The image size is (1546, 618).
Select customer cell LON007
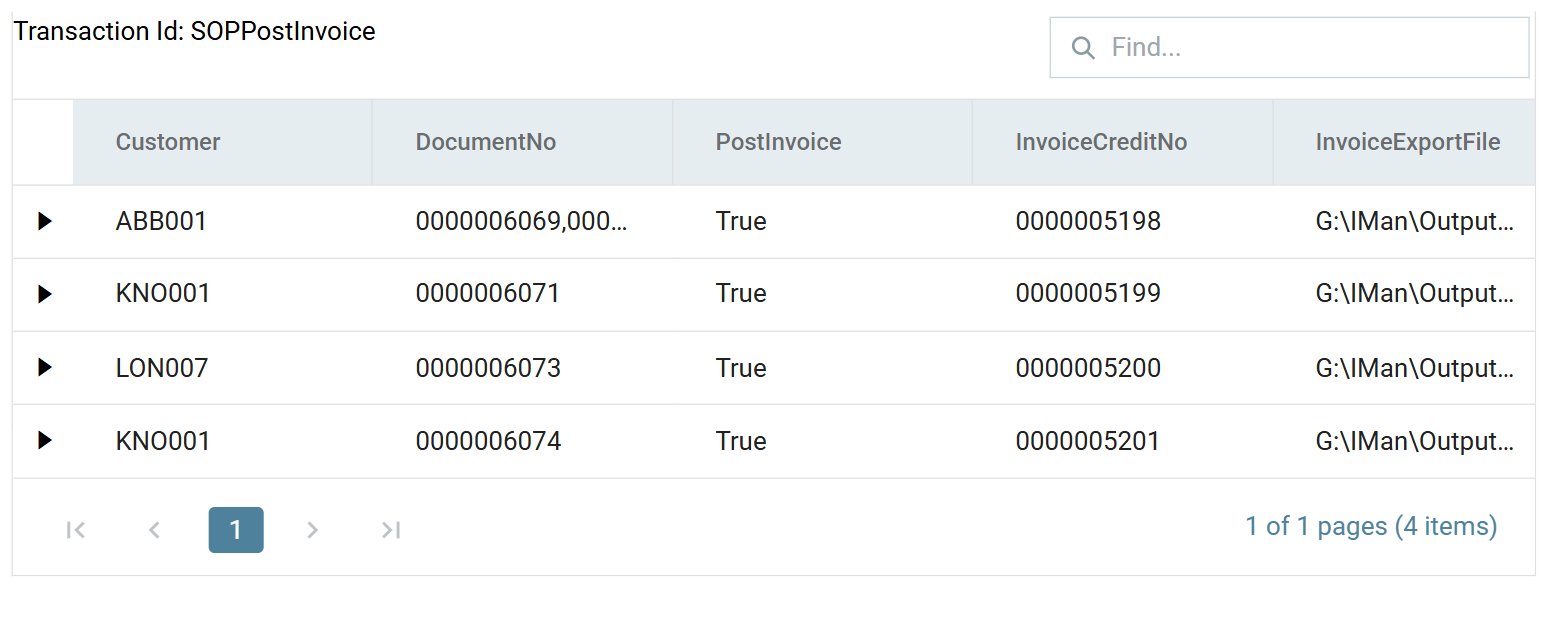pyautogui.click(x=162, y=368)
